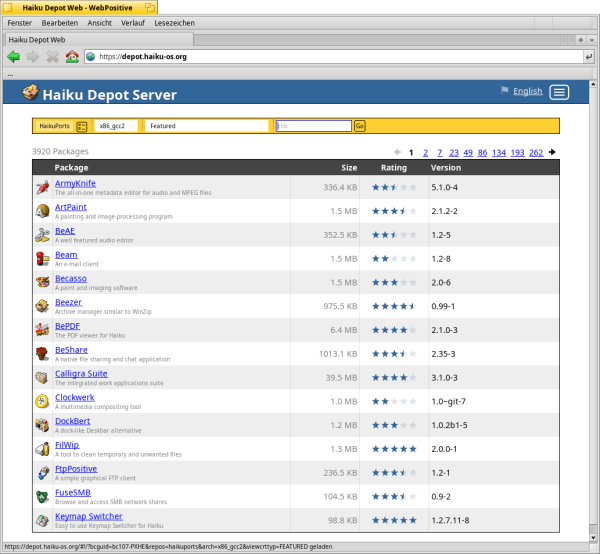600x554 pixels.
Task: Click the repository chooser icon beside HaikuPorts
Action: coord(82,126)
